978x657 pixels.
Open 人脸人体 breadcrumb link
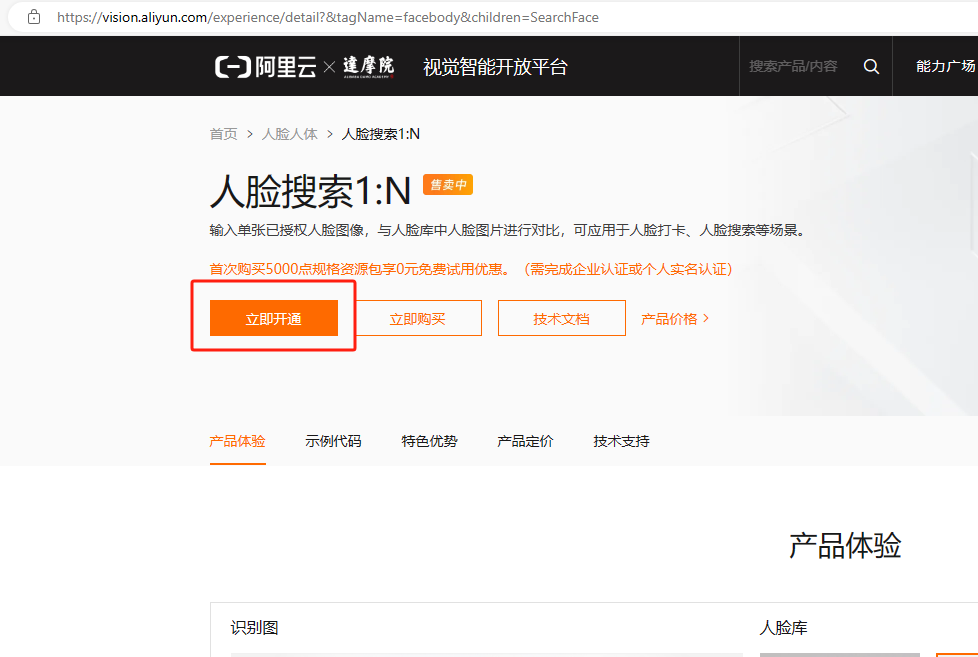point(289,134)
